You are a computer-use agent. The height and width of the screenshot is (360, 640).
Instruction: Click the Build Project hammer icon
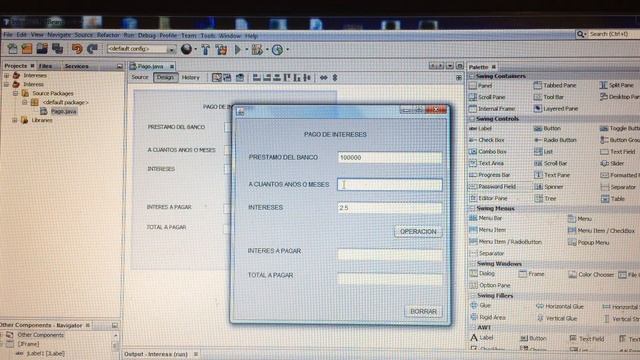click(205, 49)
